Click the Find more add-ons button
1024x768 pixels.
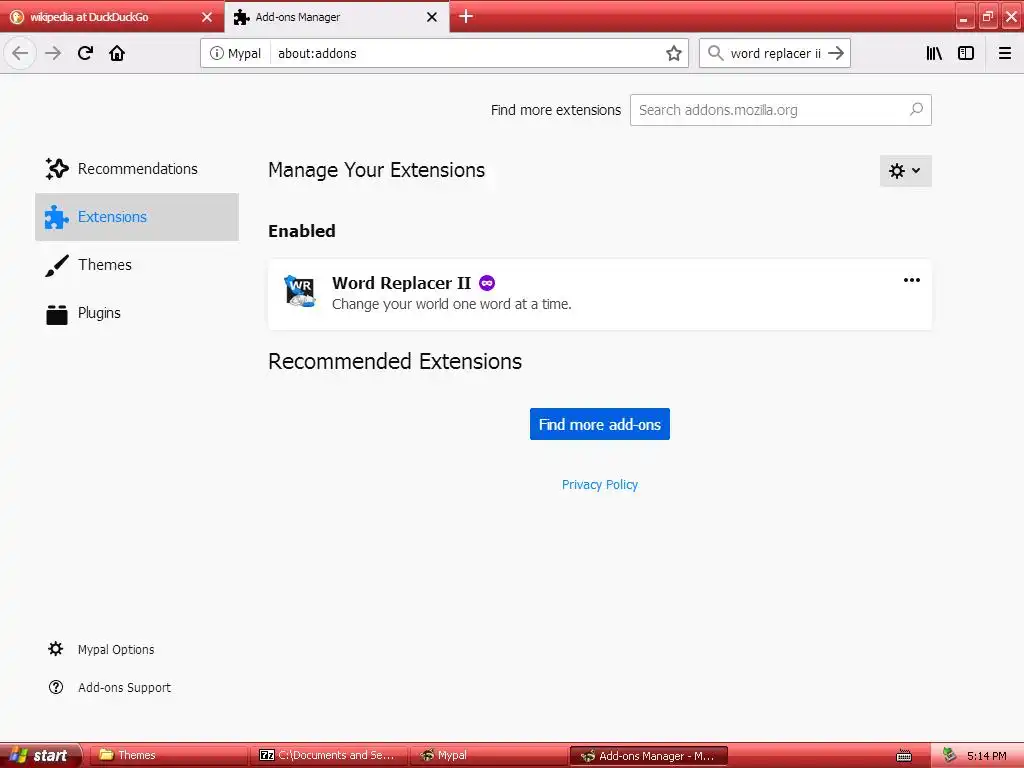[x=600, y=424]
